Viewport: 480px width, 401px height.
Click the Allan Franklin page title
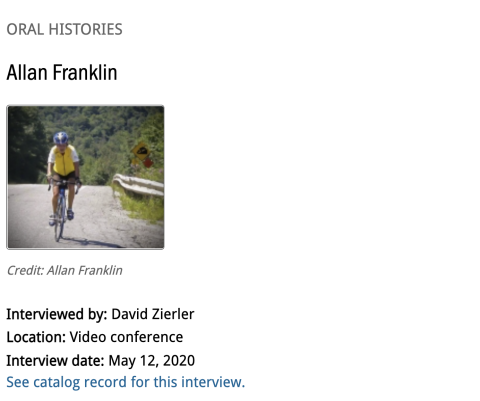[62, 72]
